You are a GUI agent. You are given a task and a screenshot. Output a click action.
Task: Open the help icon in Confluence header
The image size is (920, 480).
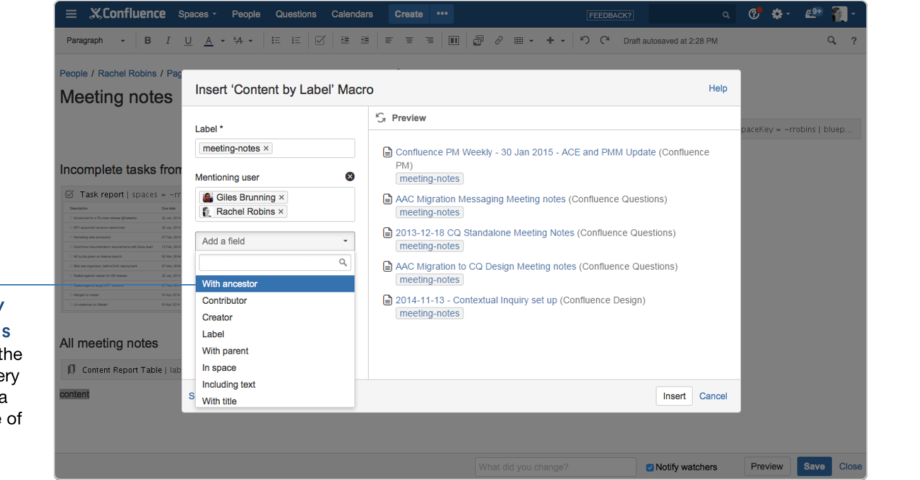(753, 14)
